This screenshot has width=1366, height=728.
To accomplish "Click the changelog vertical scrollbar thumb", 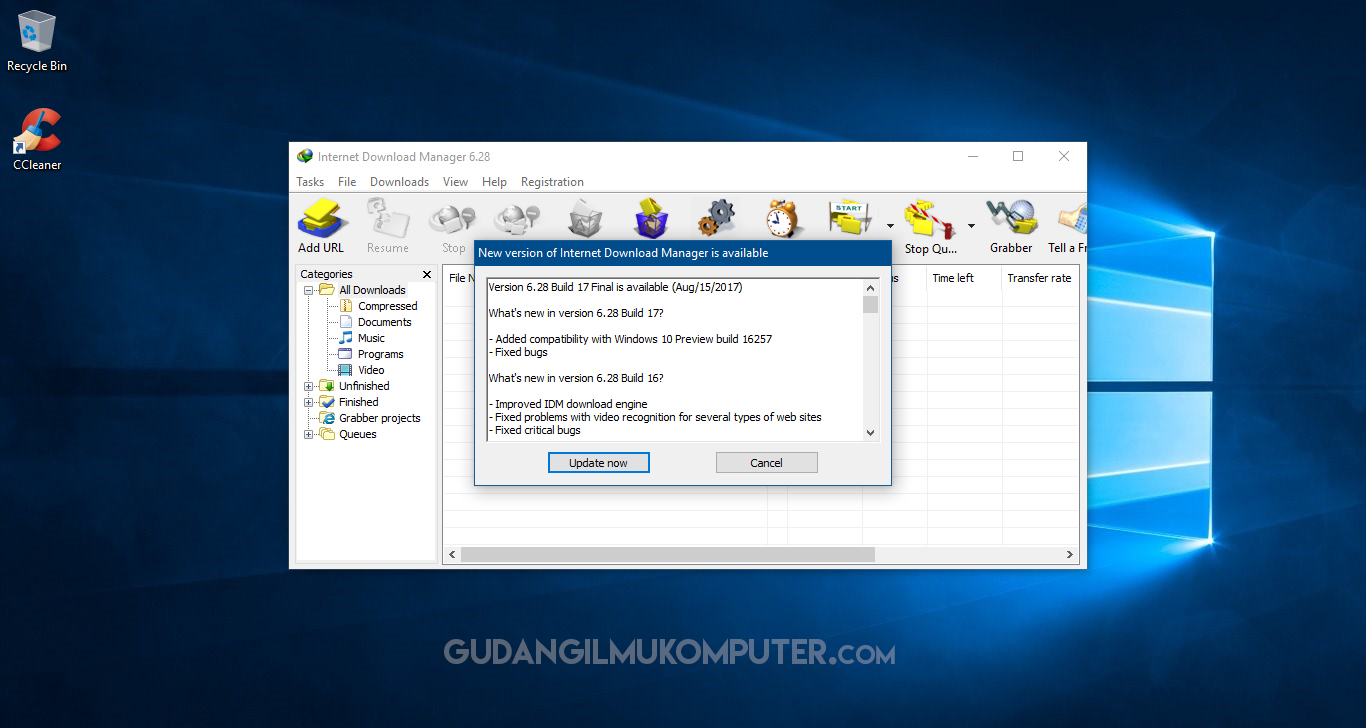I will (870, 305).
